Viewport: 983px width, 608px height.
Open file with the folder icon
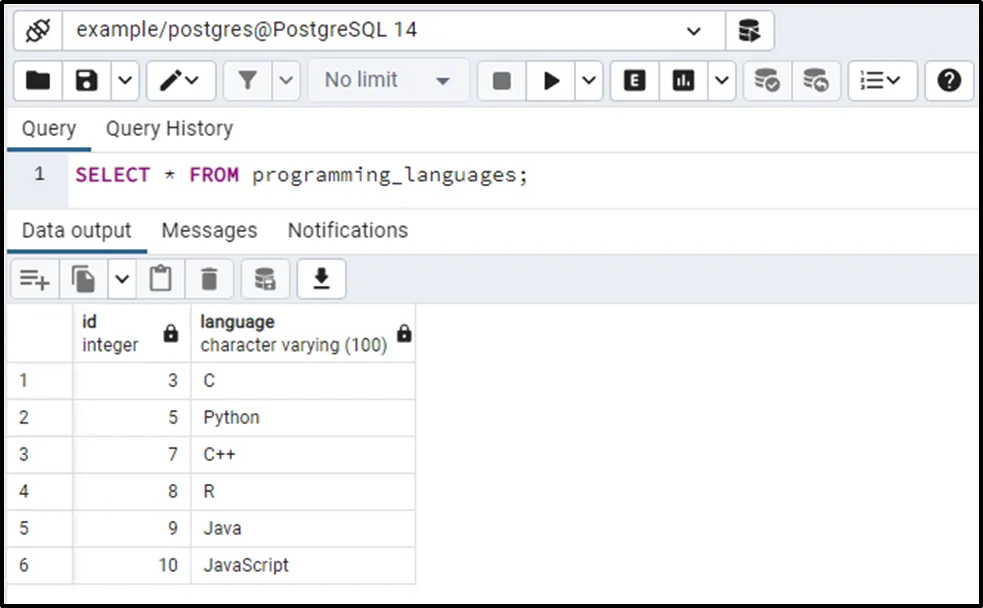(x=38, y=81)
